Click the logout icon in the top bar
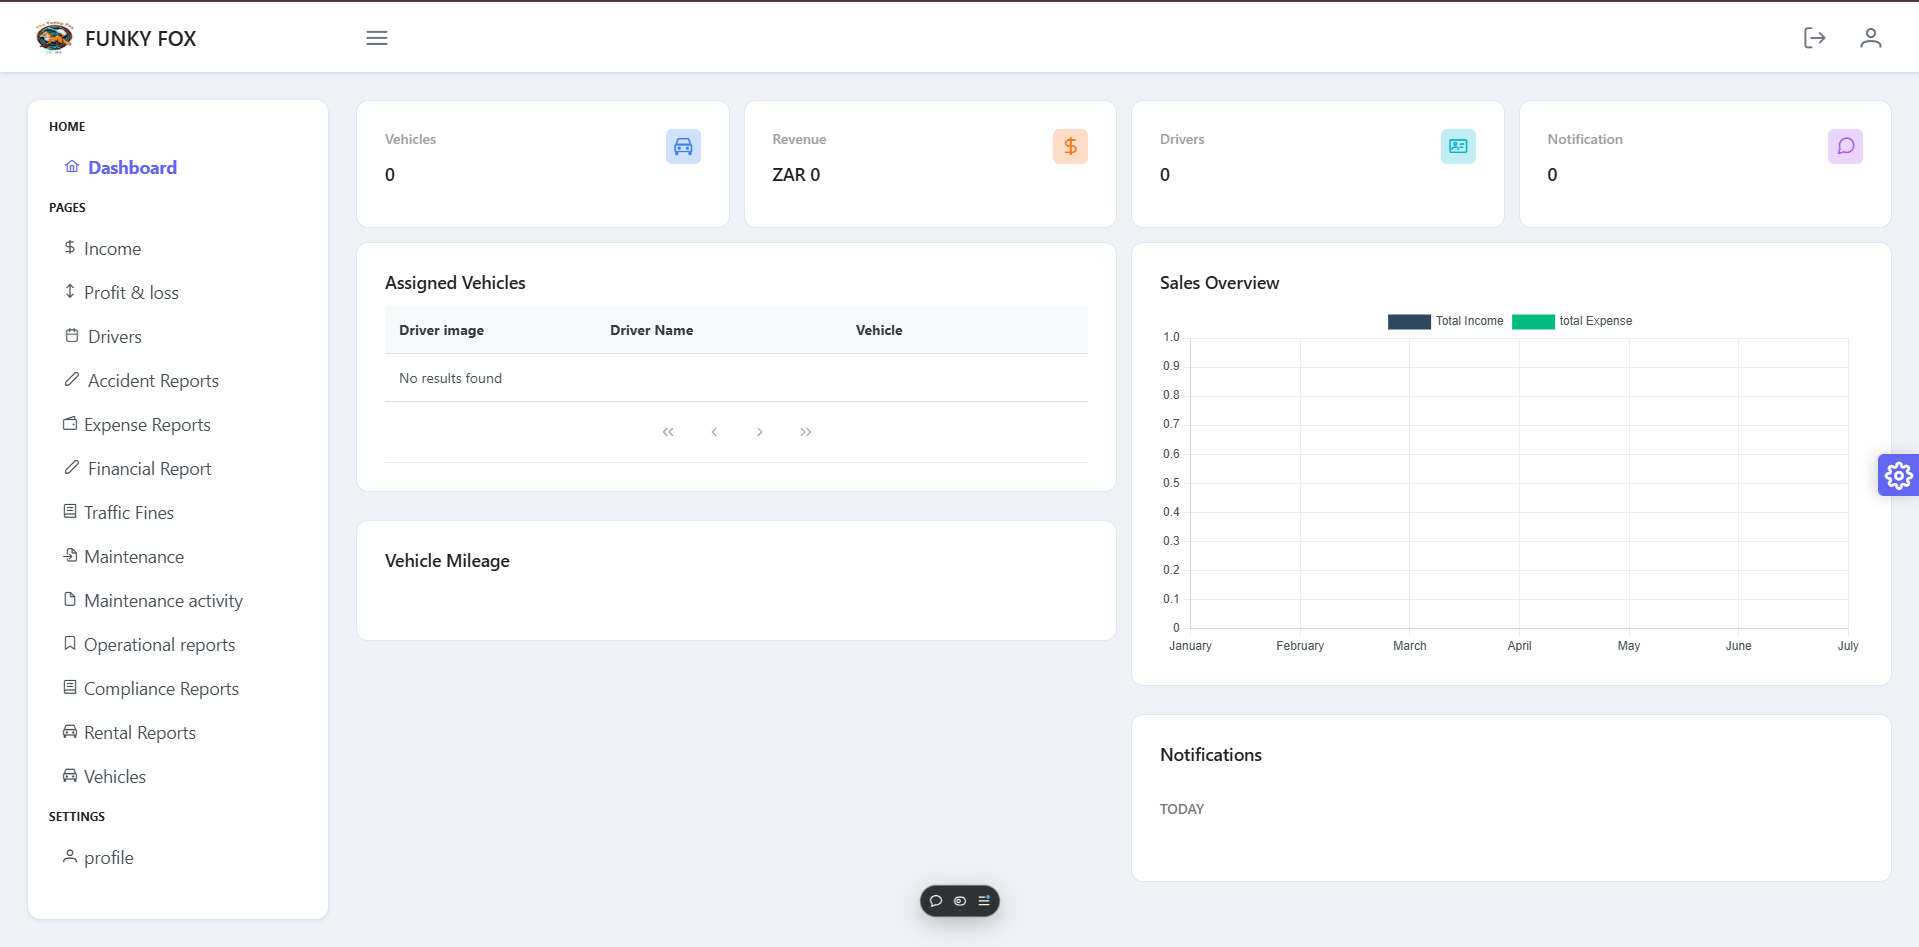The height and width of the screenshot is (947, 1919). point(1814,37)
